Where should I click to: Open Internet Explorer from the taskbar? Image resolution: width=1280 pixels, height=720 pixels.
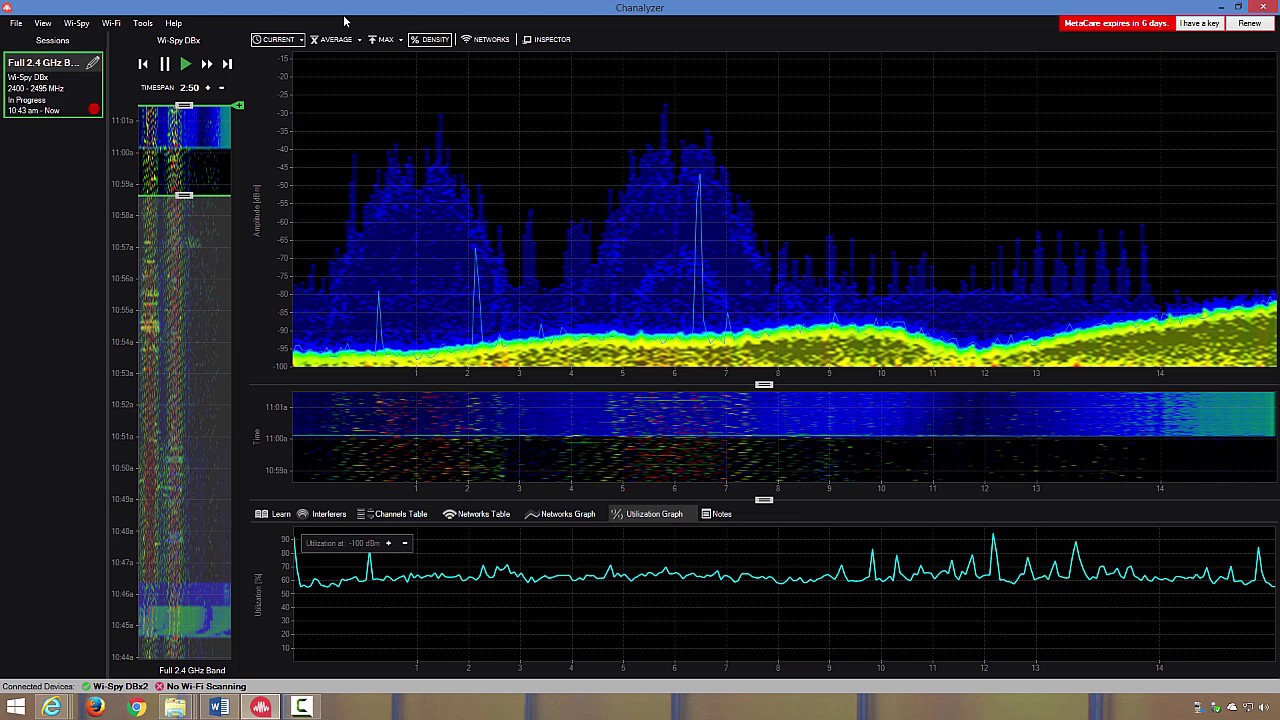click(52, 708)
